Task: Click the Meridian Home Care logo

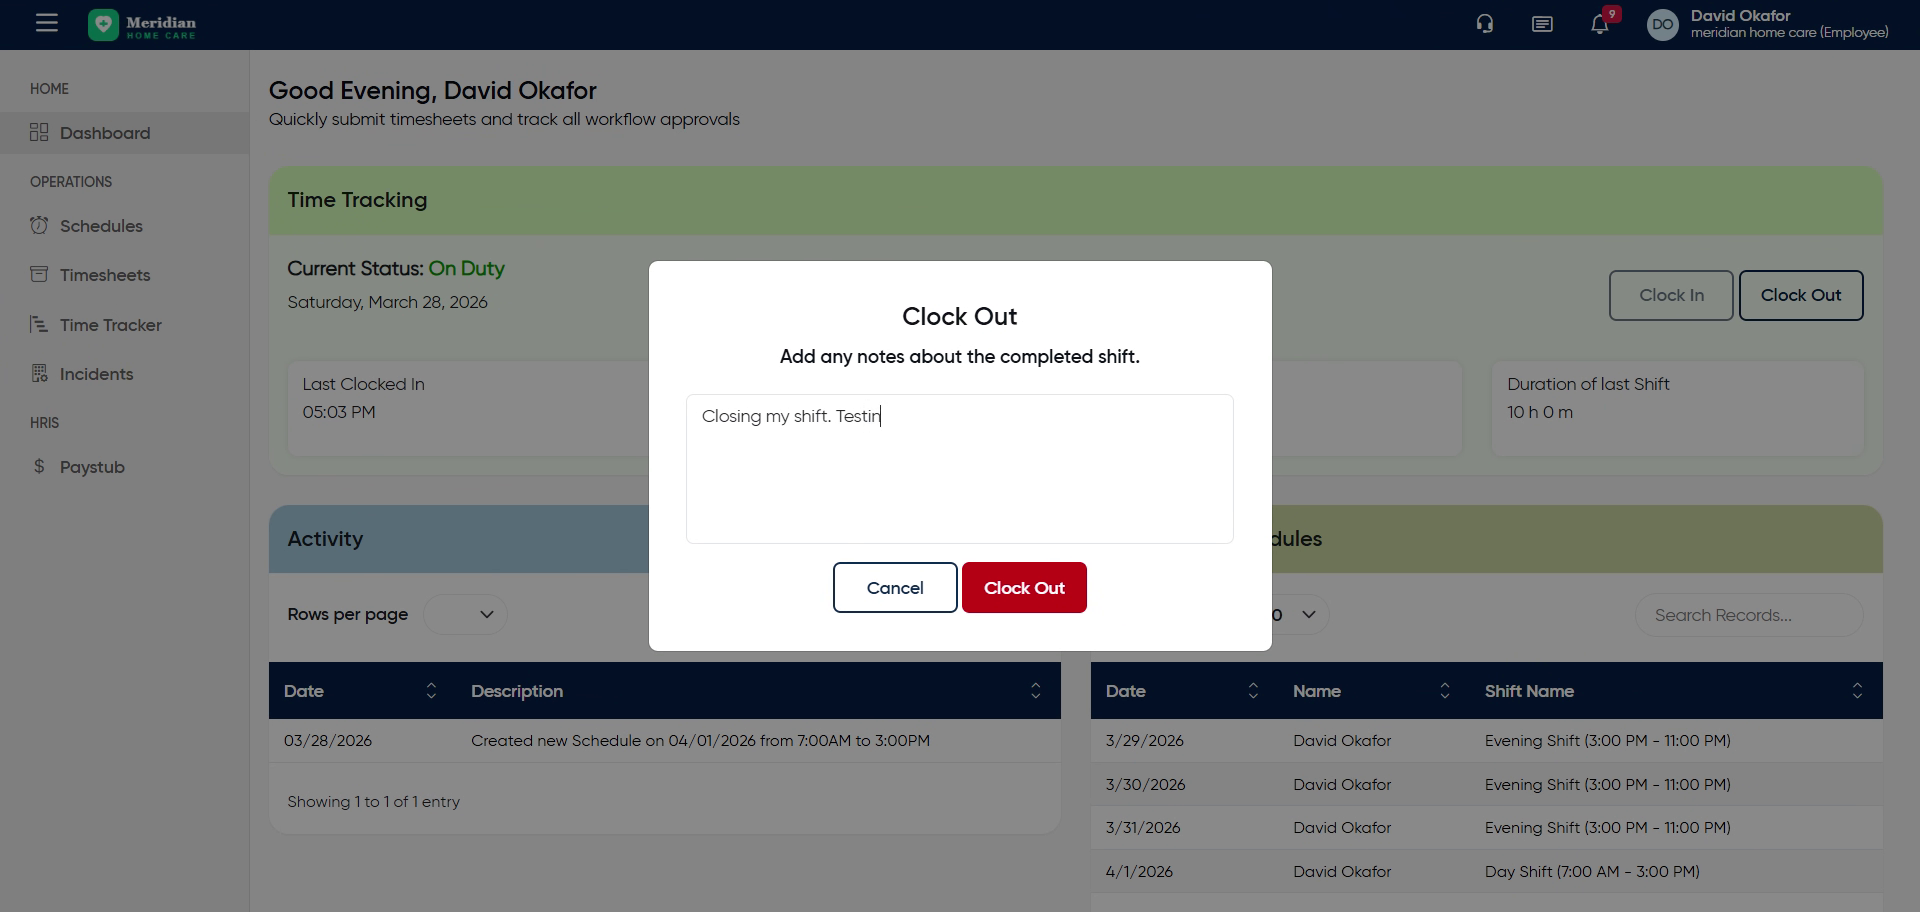Action: tap(142, 25)
